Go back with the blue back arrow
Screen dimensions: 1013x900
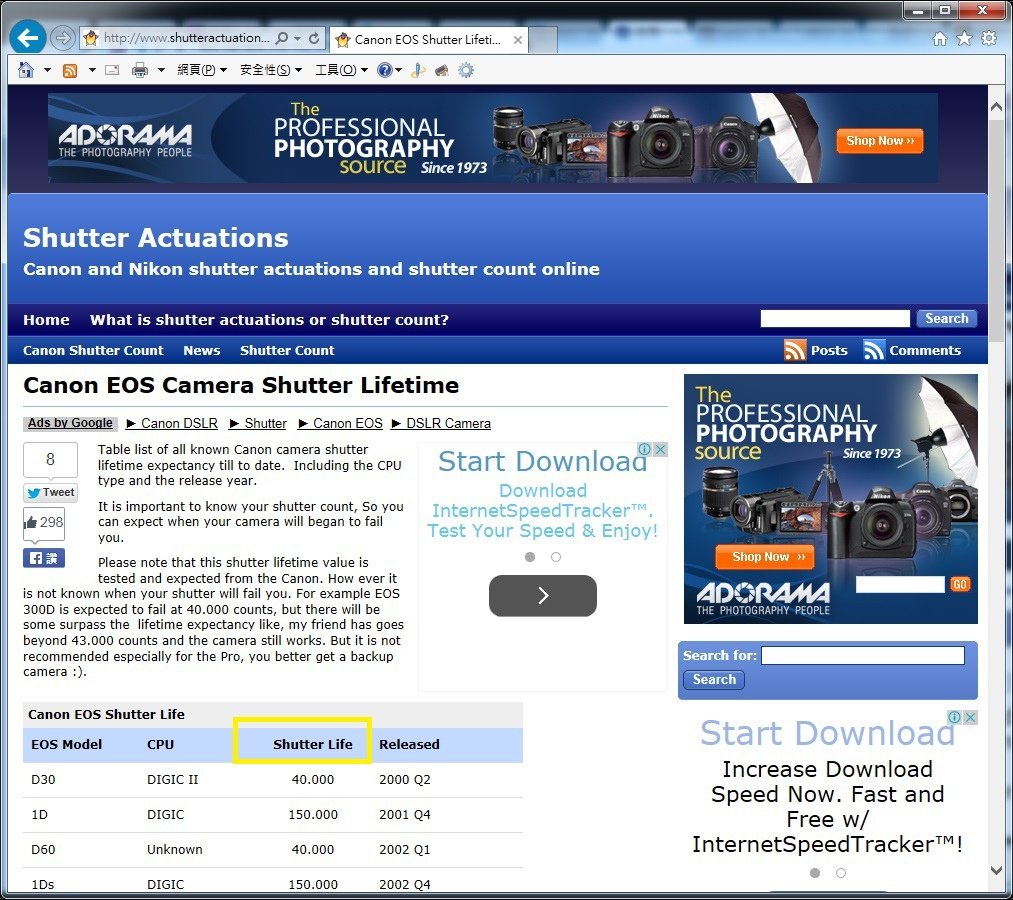tap(27, 38)
